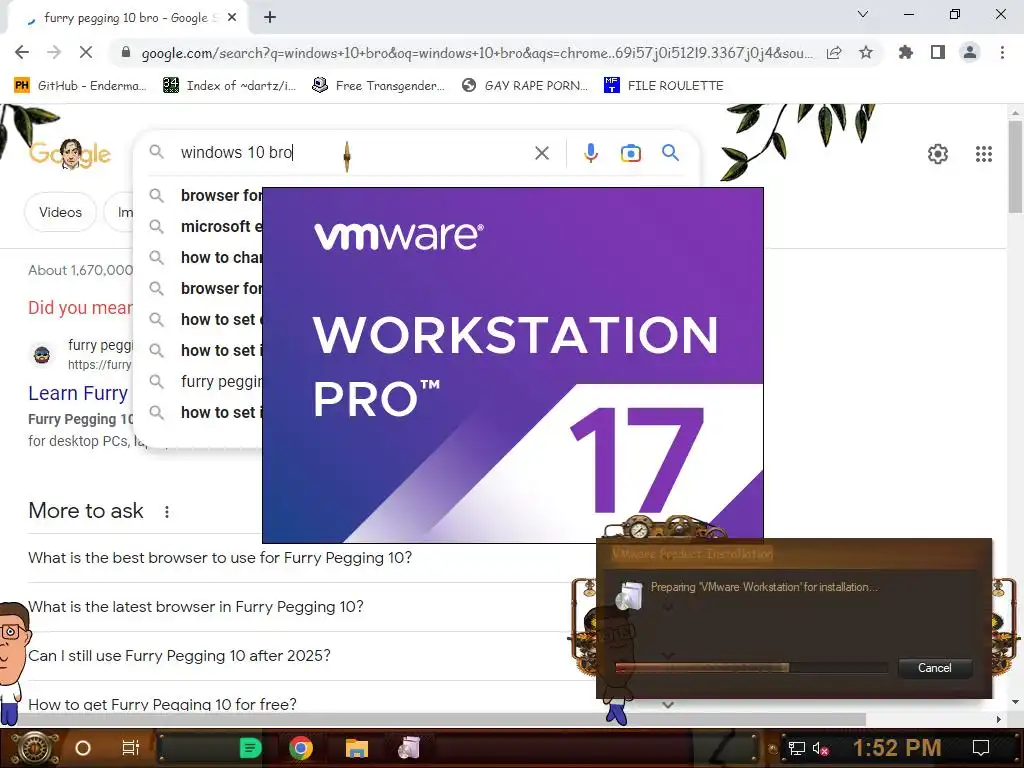1024x768 pixels.
Task: Clear the Google search box text
Action: (x=541, y=153)
